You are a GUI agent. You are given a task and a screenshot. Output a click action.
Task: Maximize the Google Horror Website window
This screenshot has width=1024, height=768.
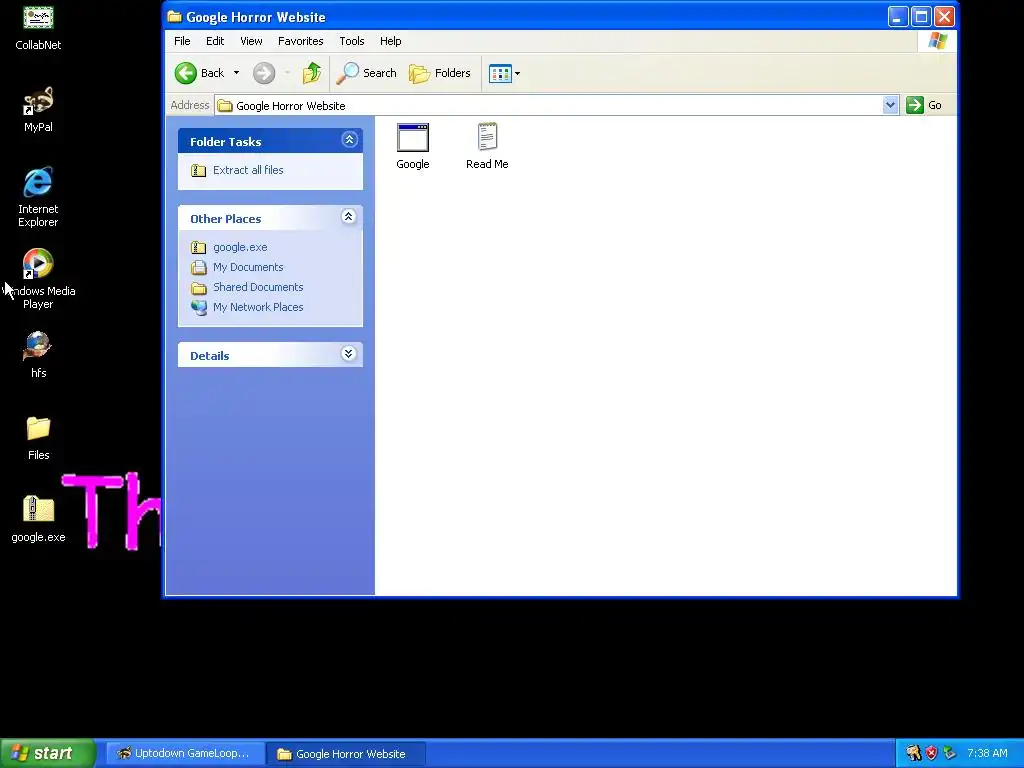coord(921,17)
